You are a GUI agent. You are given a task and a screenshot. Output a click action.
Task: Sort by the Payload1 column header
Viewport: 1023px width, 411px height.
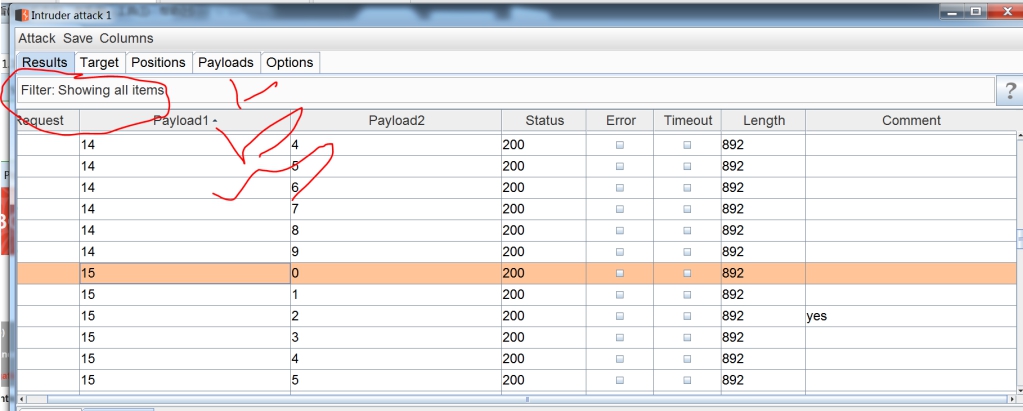click(185, 121)
